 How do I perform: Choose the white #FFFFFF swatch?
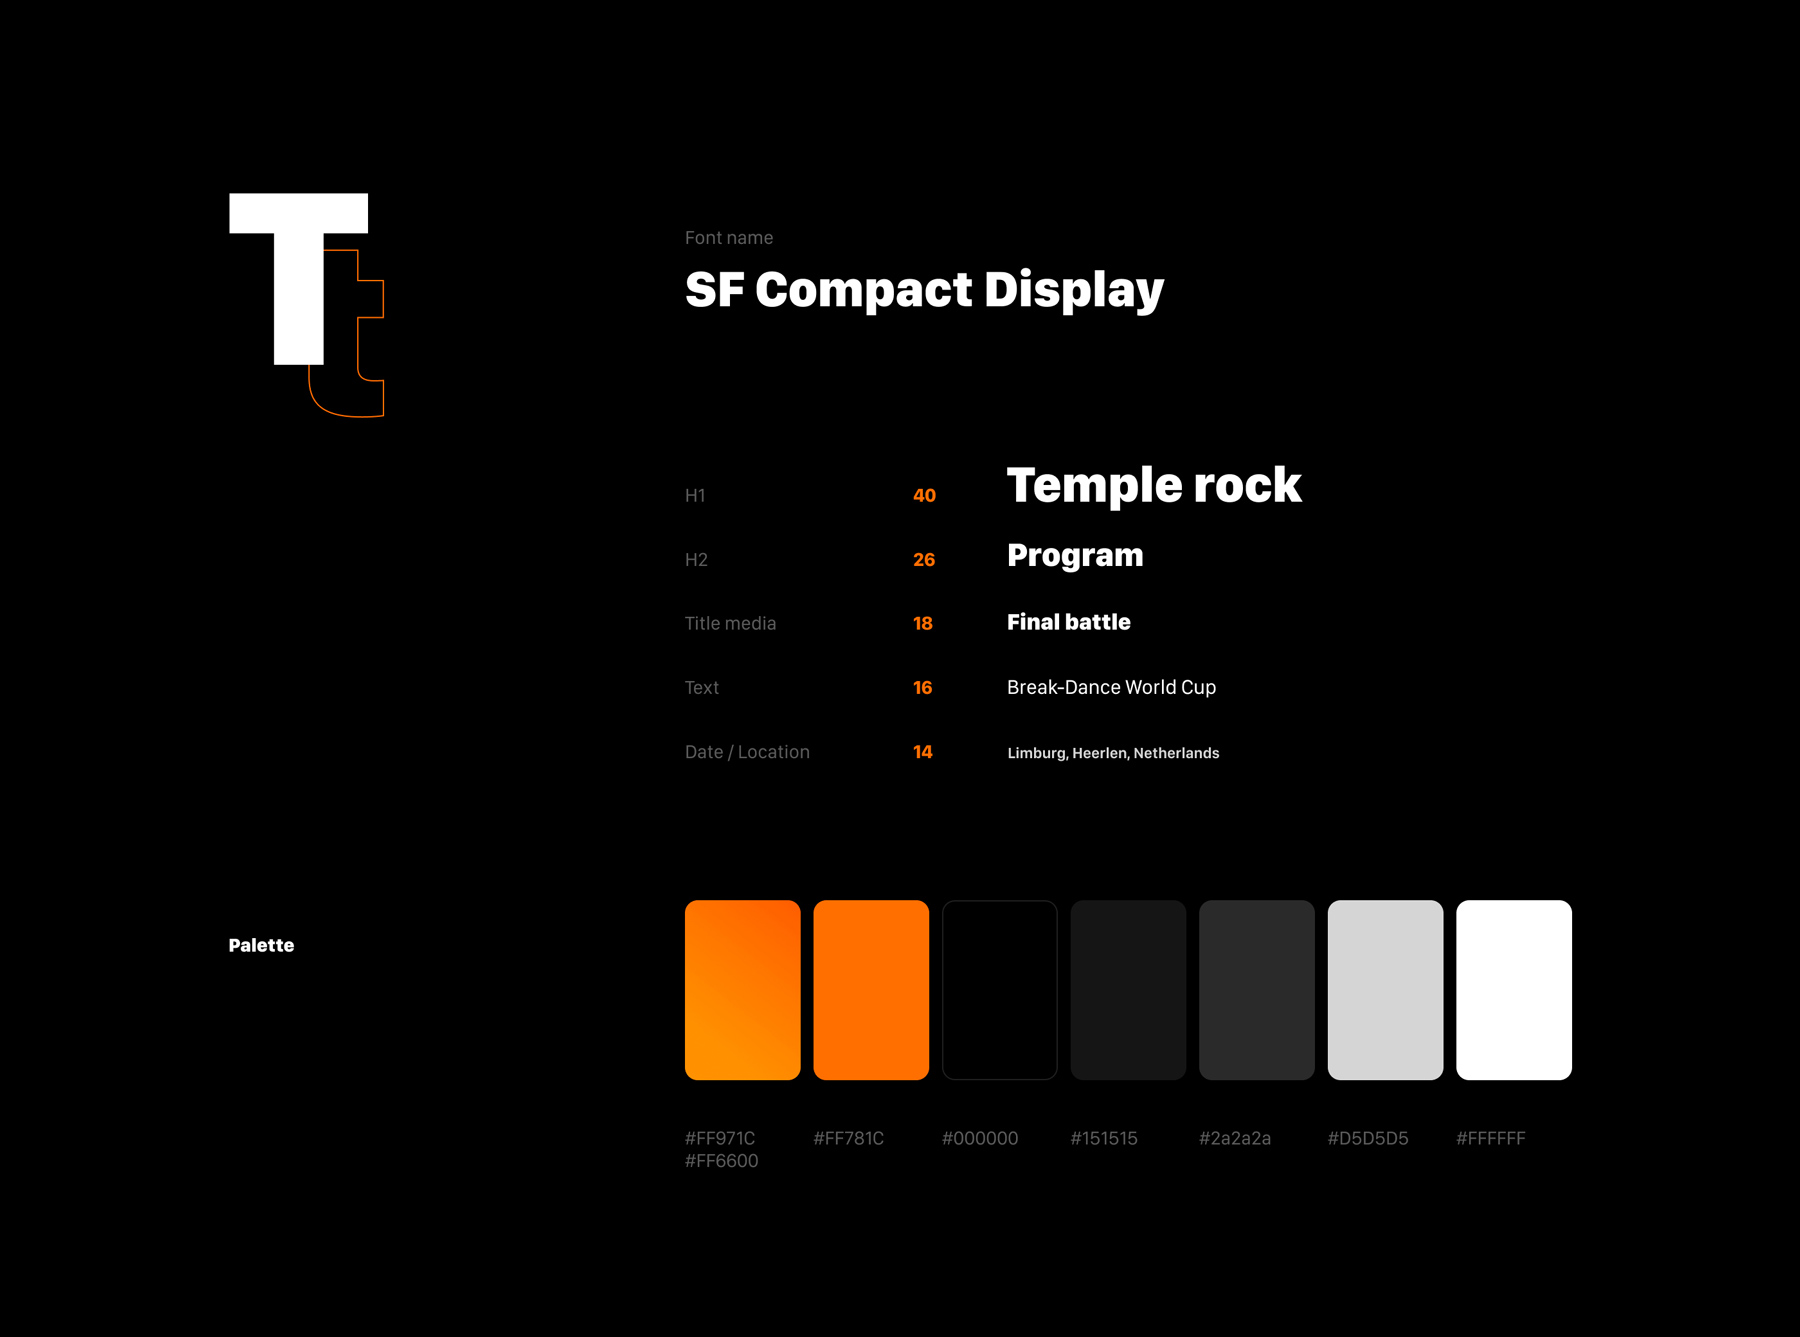coord(1513,989)
